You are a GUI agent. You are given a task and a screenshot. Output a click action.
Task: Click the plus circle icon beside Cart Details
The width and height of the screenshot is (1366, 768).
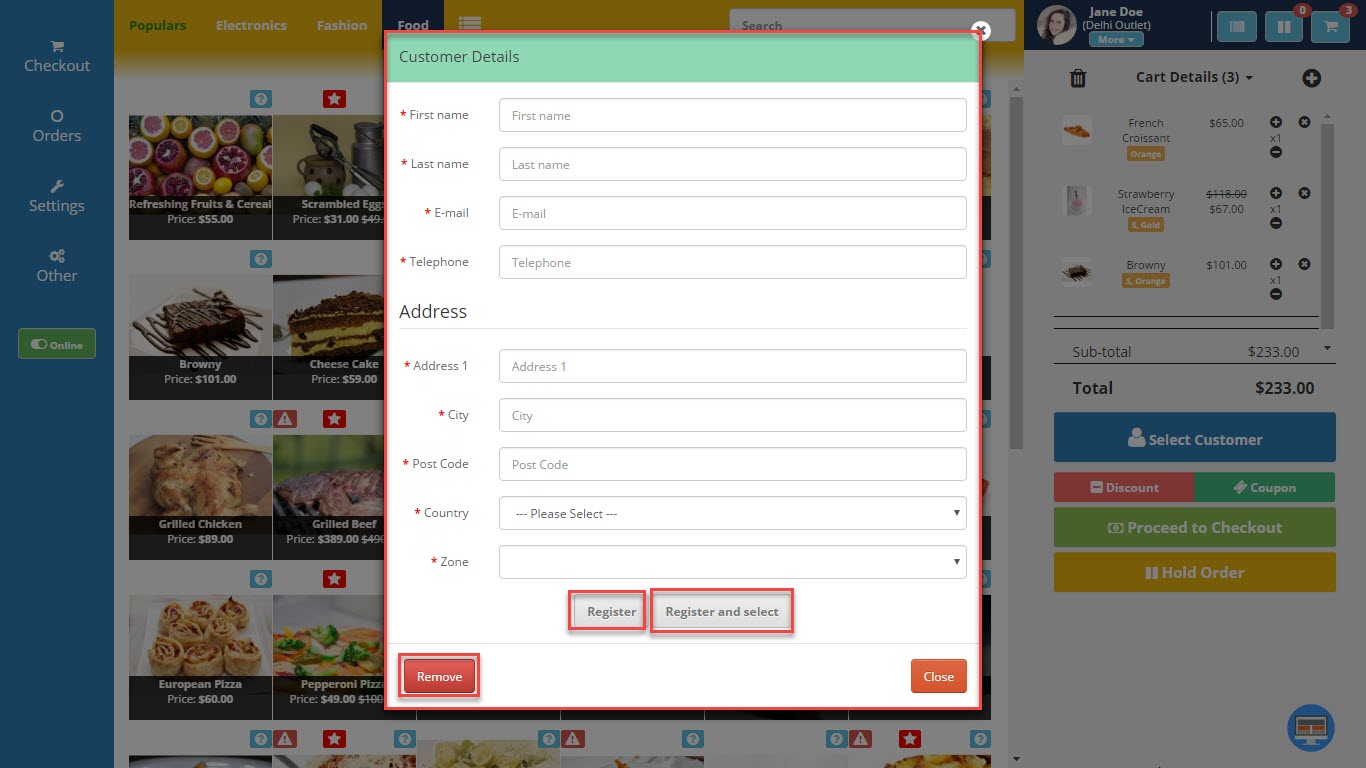pyautogui.click(x=1311, y=78)
